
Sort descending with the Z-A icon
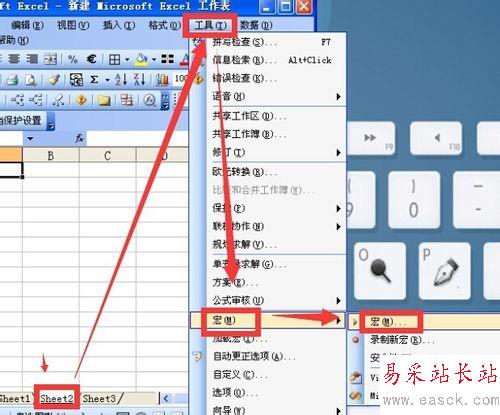tap(139, 79)
